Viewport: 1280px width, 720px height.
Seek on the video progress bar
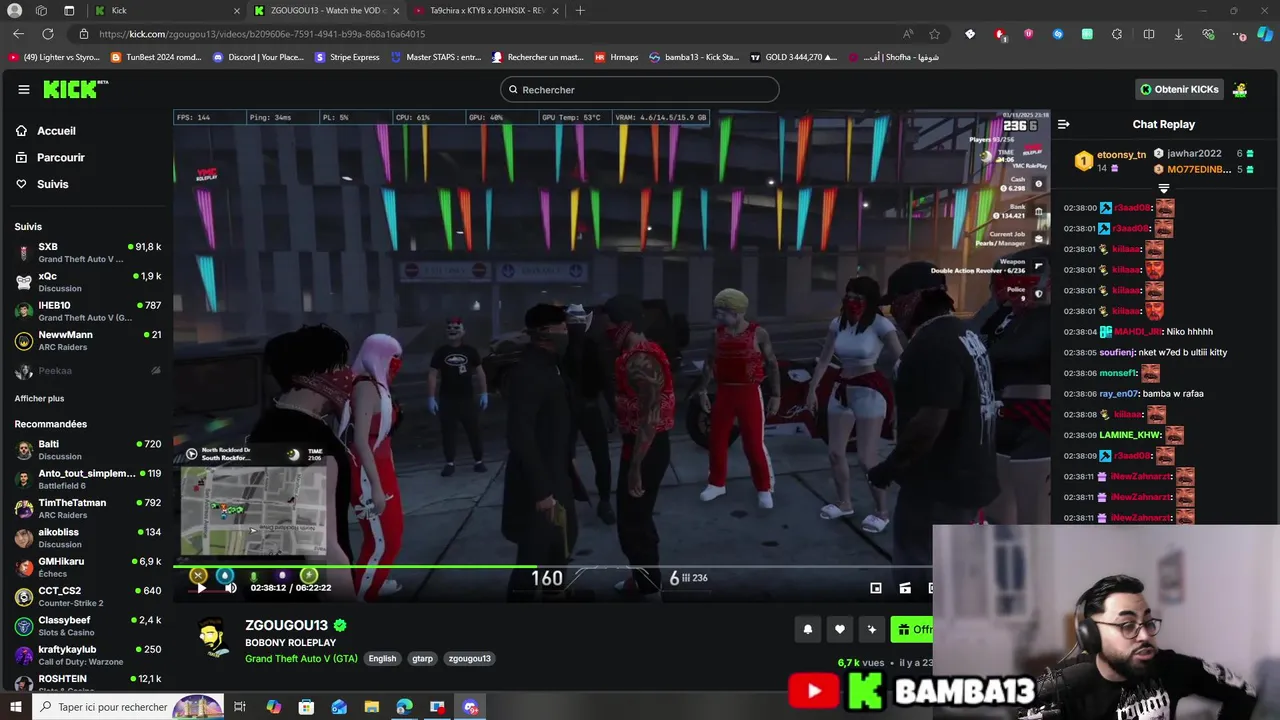(x=612, y=567)
